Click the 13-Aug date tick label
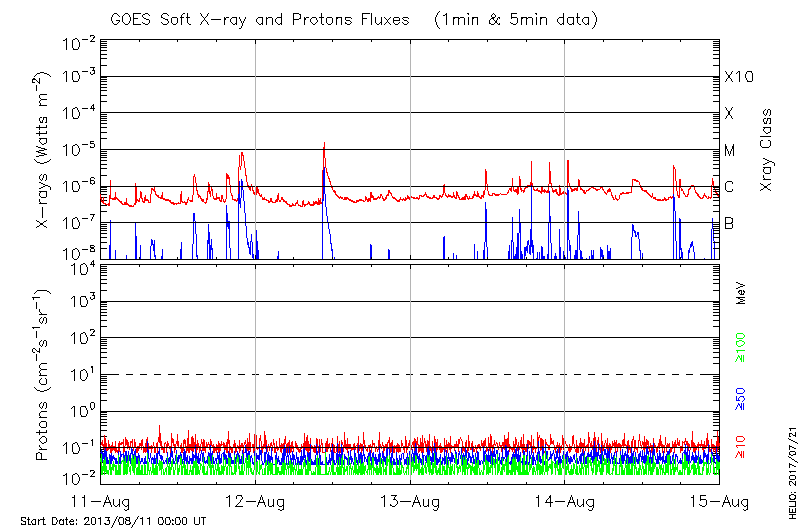The width and height of the screenshot is (800, 530). 410,499
